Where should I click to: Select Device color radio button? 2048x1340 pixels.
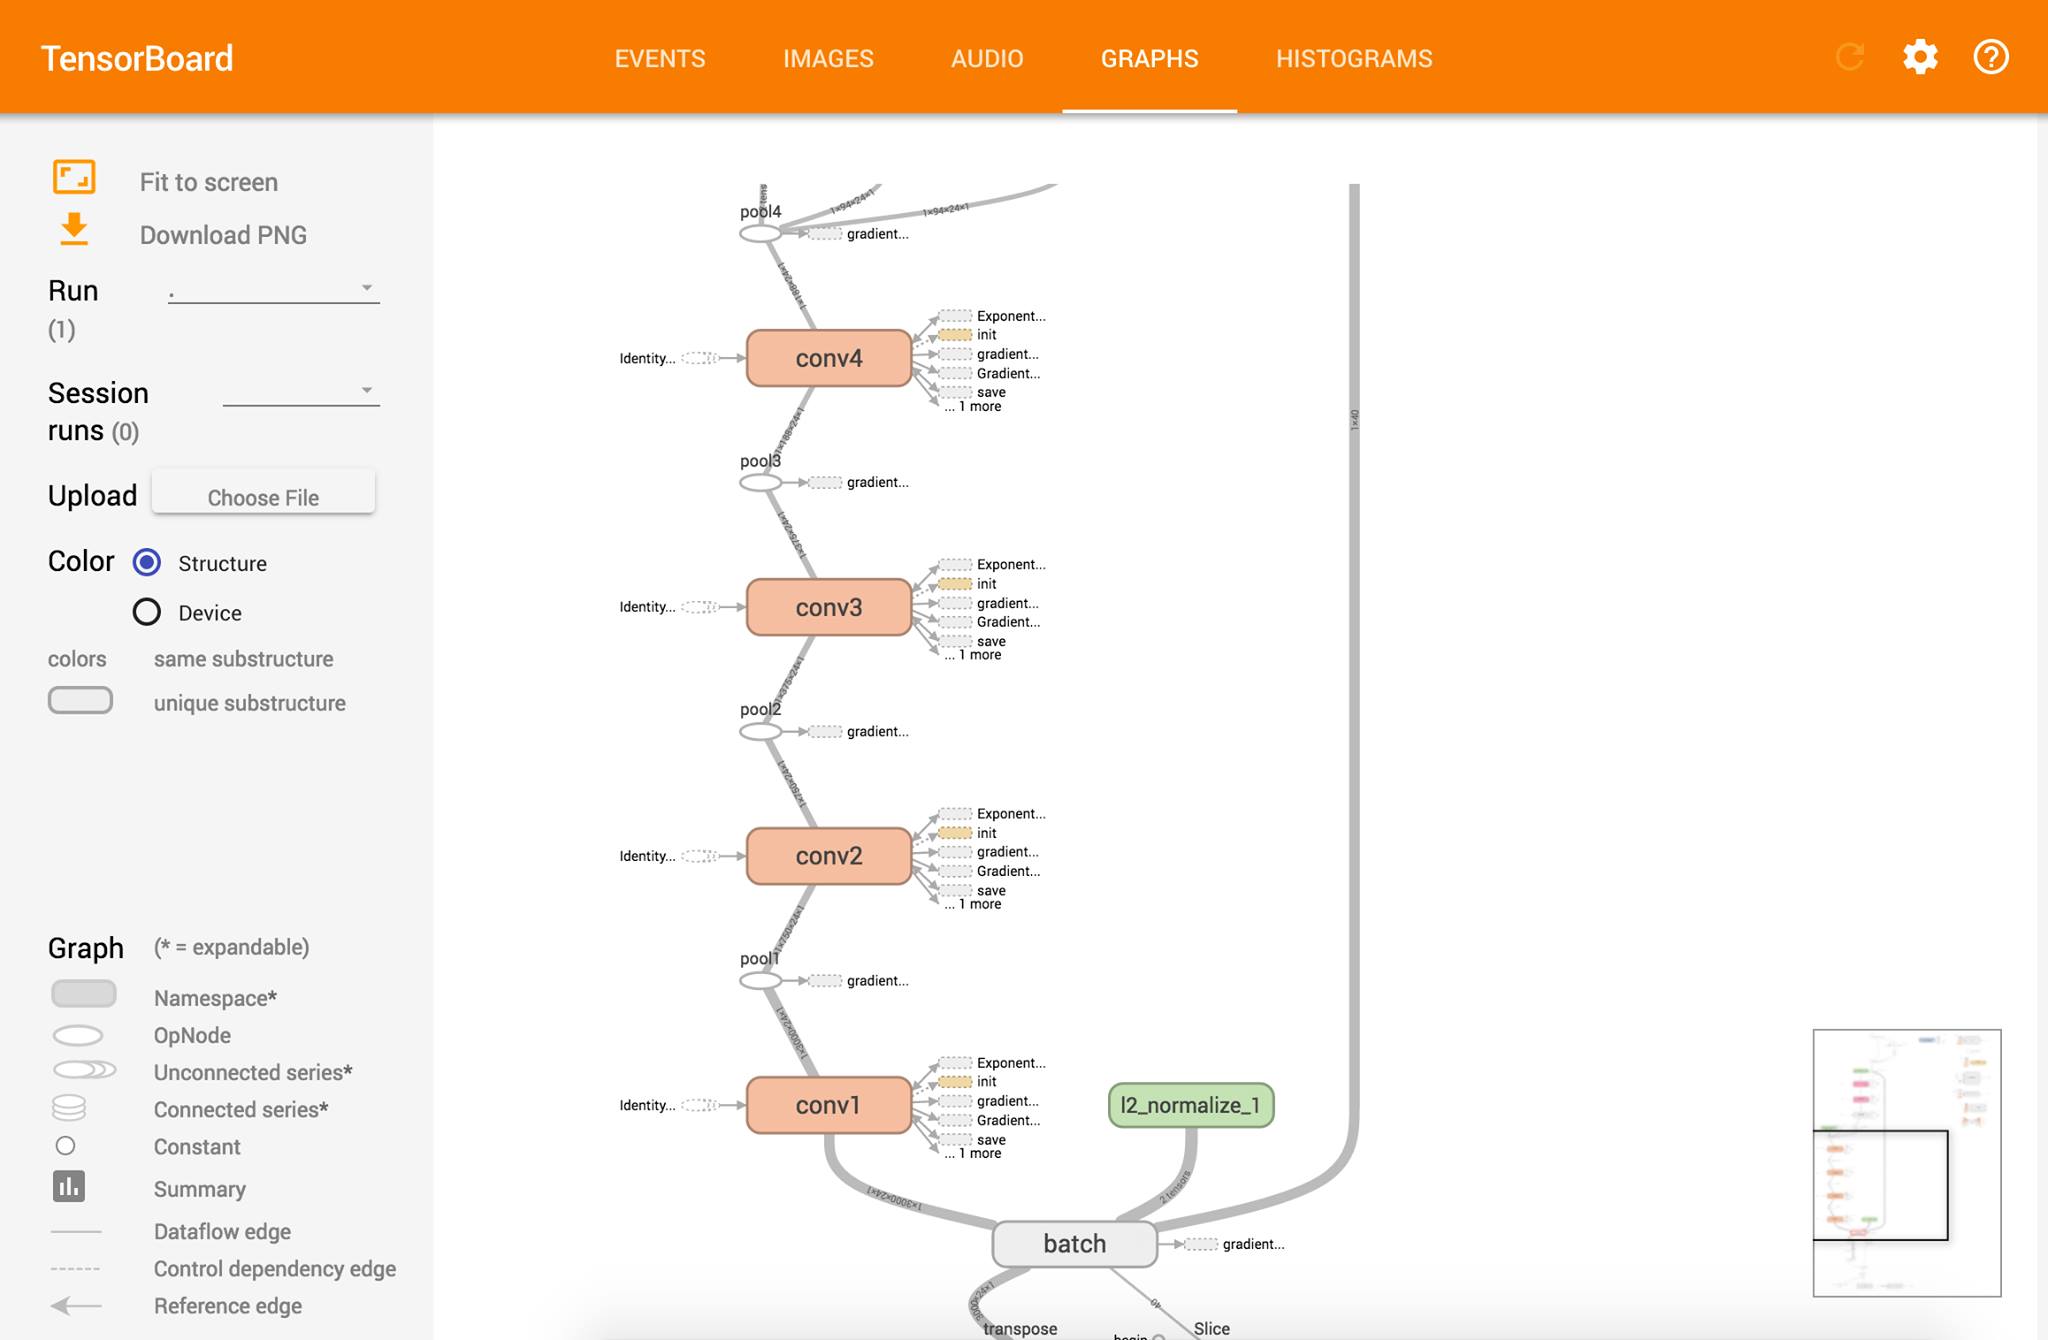click(147, 612)
